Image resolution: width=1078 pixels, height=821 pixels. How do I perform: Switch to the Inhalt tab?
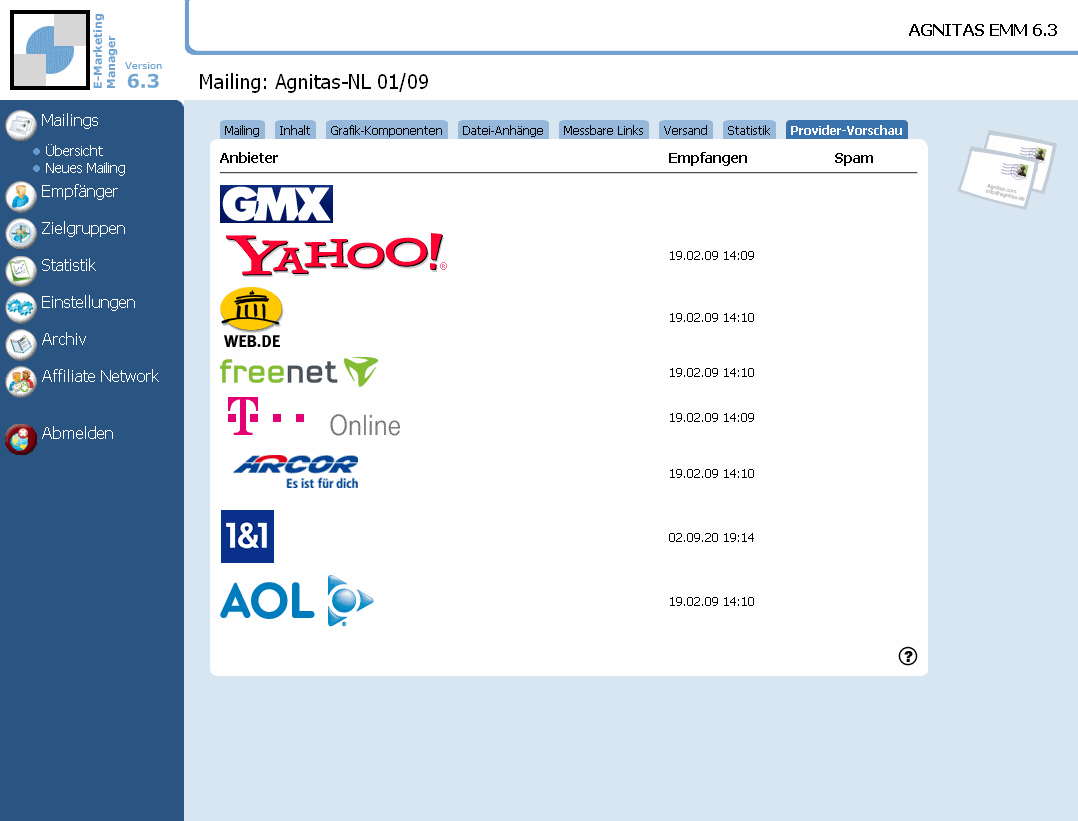295,130
